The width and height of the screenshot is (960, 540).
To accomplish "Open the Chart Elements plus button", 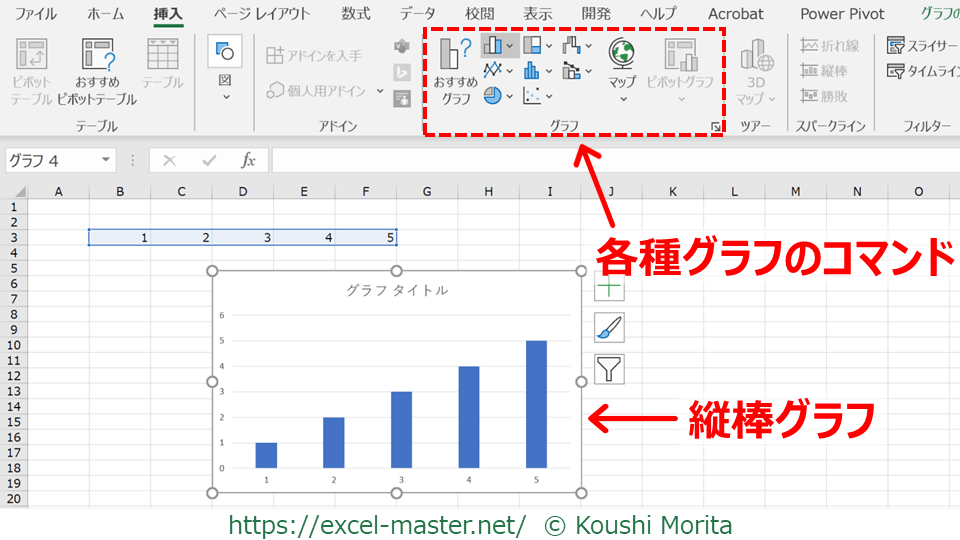I will click(609, 288).
